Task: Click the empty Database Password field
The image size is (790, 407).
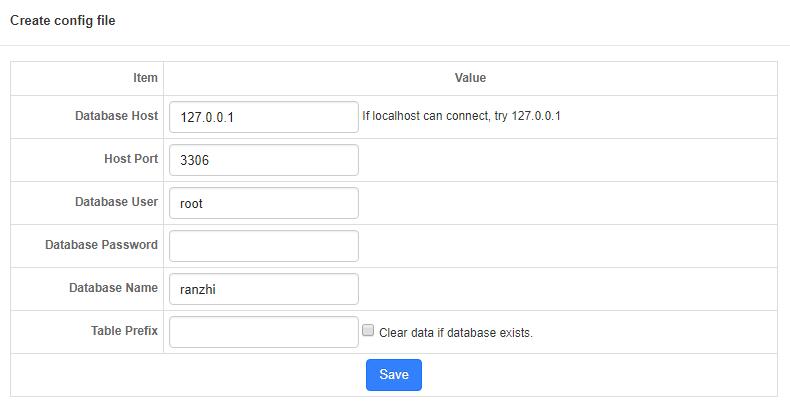Action: tap(264, 246)
